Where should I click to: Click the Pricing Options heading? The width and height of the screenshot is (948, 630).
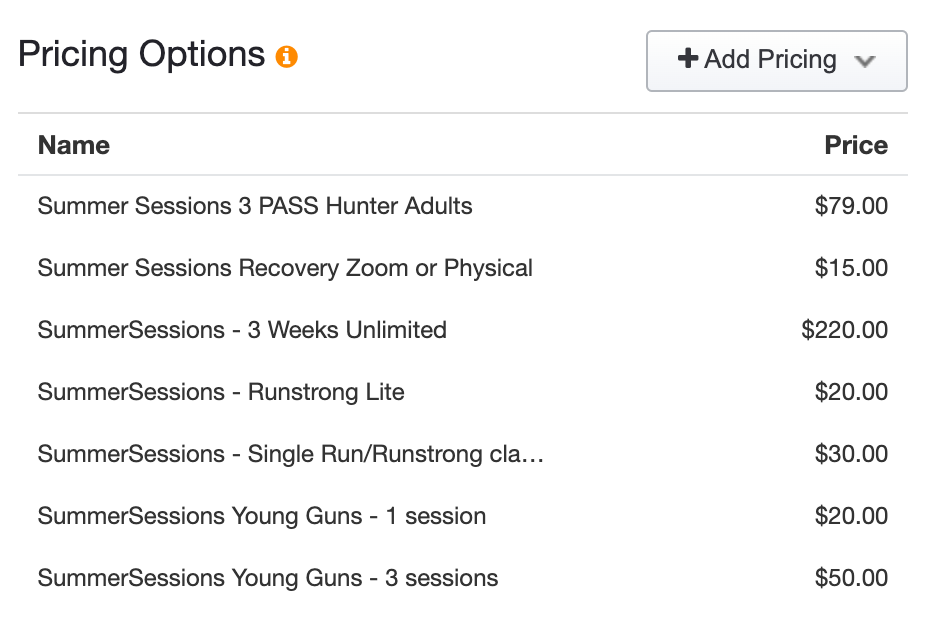(x=141, y=54)
